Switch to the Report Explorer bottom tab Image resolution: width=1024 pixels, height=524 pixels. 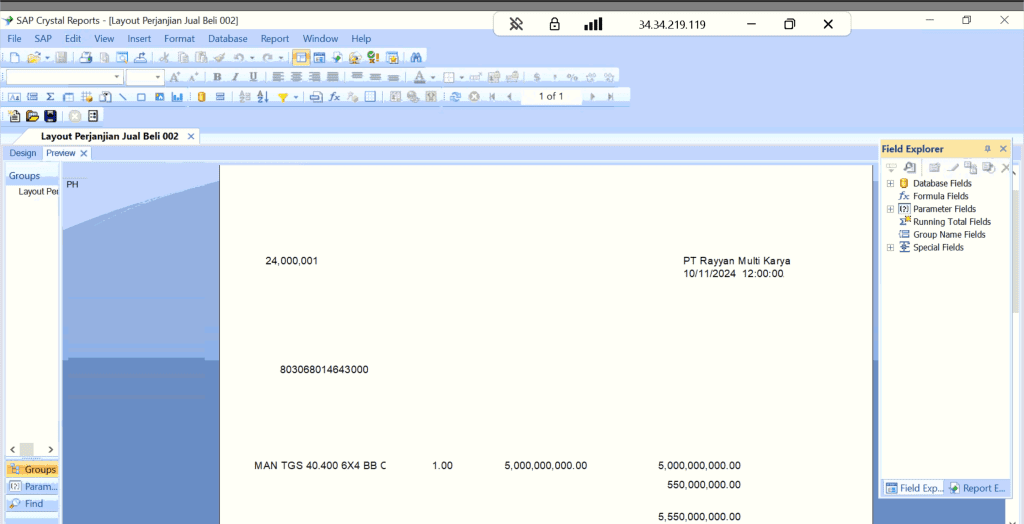click(x=977, y=488)
